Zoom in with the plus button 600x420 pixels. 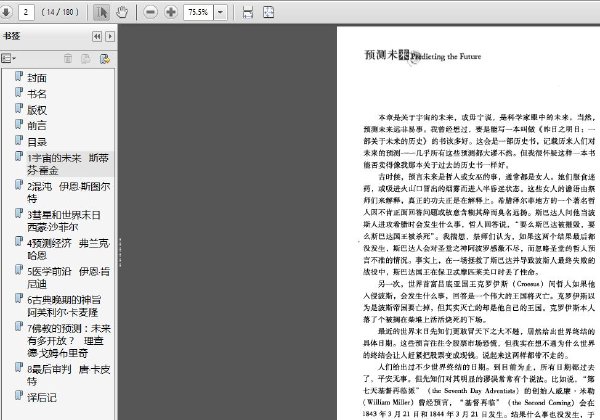(171, 12)
